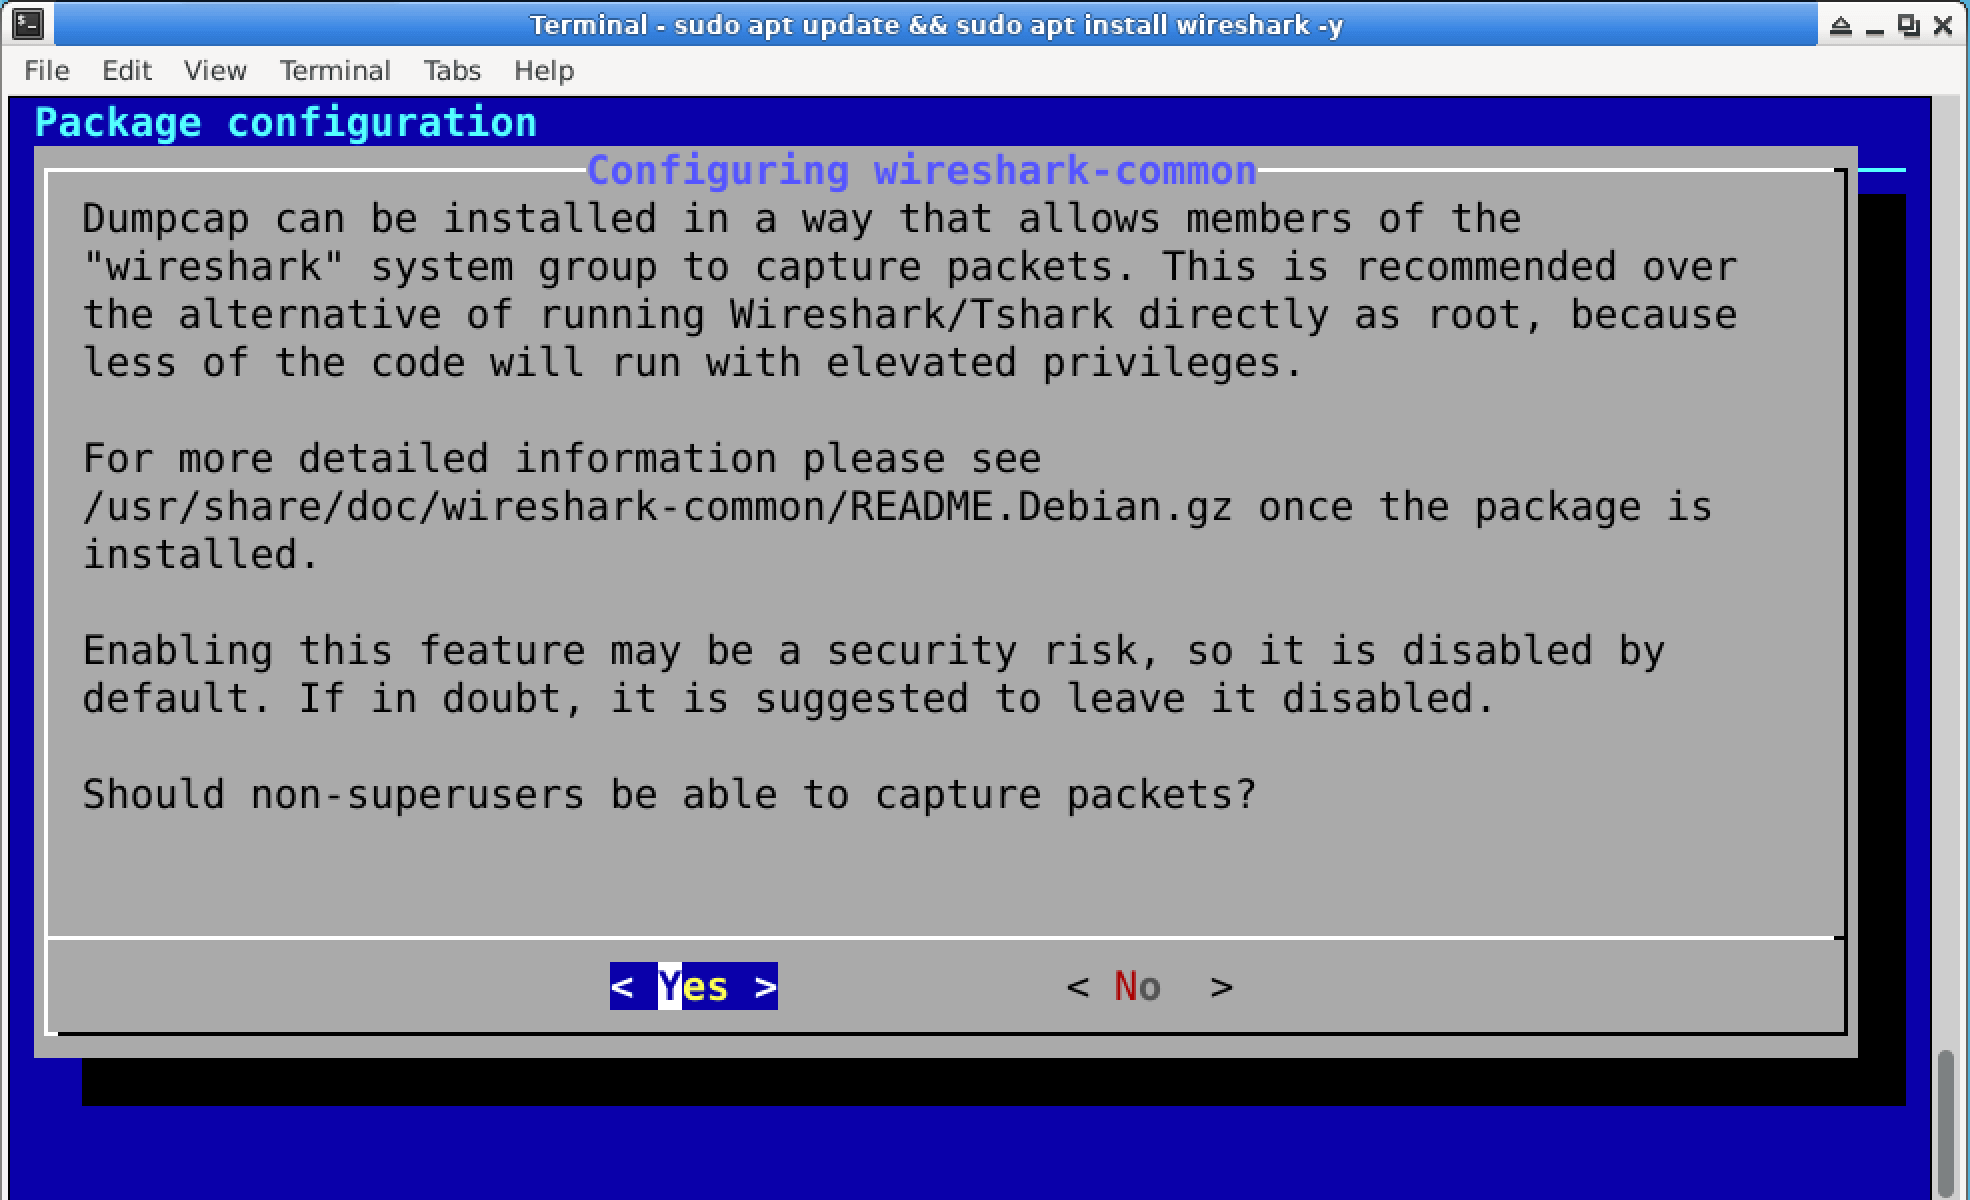Maximize the terminal window
The image size is (1970, 1200).
[x=1909, y=25]
